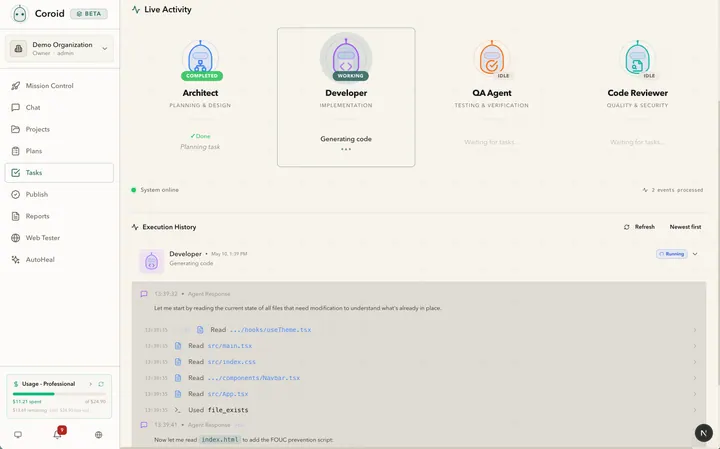Click the terminal icon beside file_exists
The image size is (720, 449).
click(x=178, y=410)
